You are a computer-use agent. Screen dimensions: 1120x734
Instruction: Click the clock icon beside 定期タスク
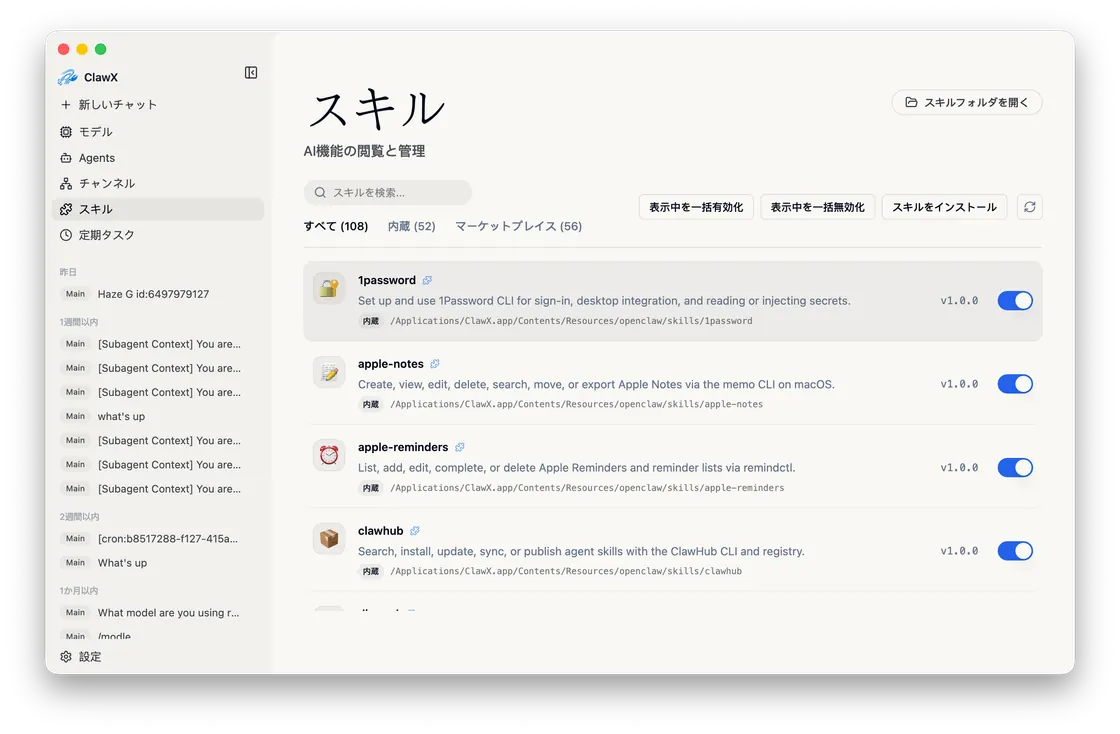coord(66,235)
